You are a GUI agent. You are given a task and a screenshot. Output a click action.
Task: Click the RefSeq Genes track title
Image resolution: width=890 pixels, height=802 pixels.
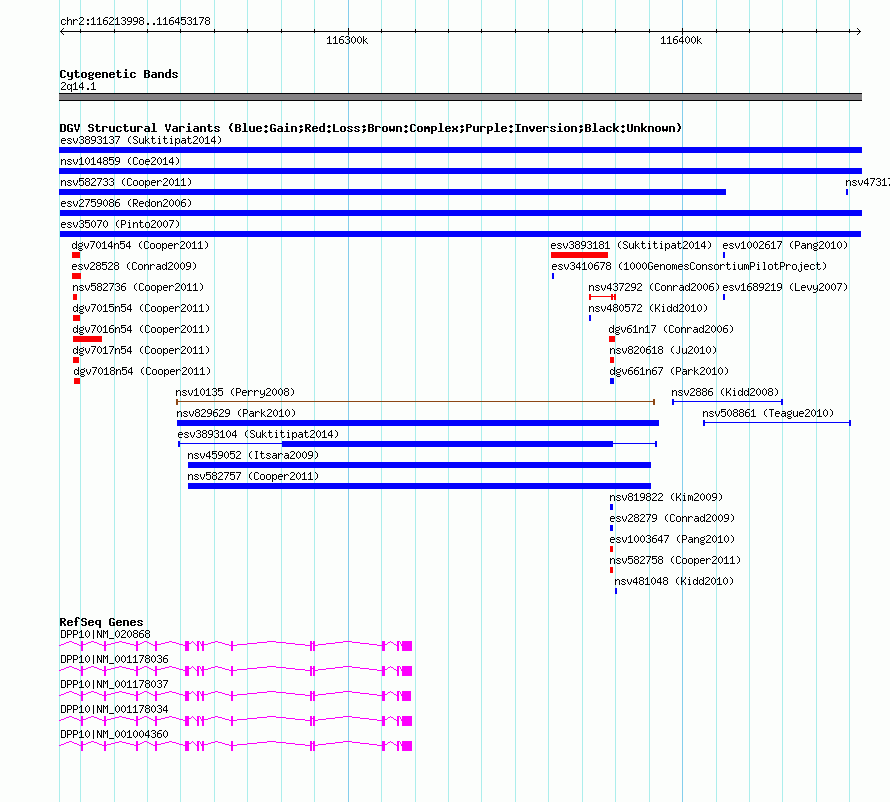click(101, 622)
